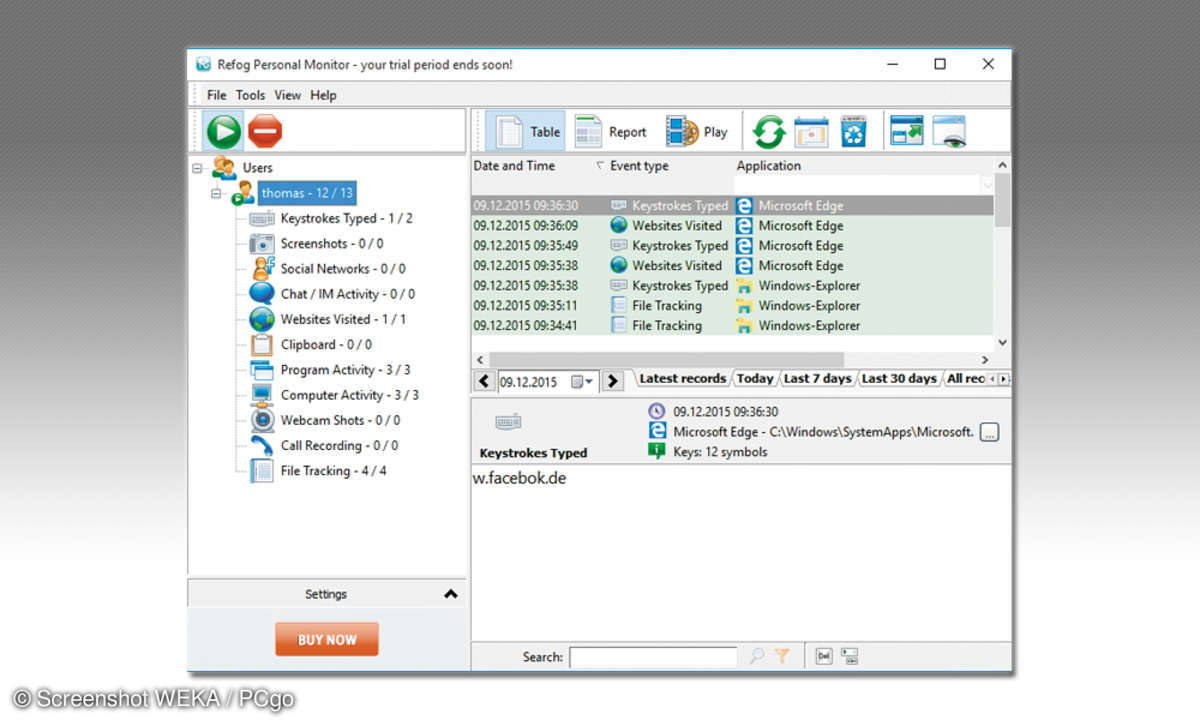The width and height of the screenshot is (1200, 720).
Task: Open the Tools menu
Action: (x=250, y=95)
